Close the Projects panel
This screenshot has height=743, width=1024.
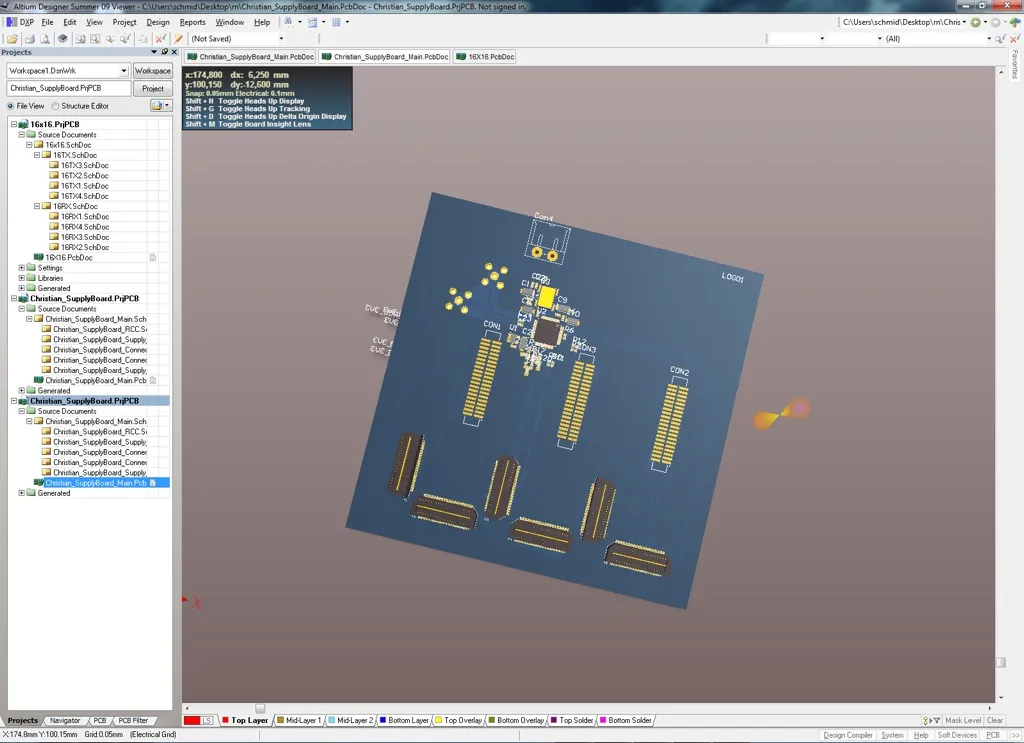pos(174,52)
